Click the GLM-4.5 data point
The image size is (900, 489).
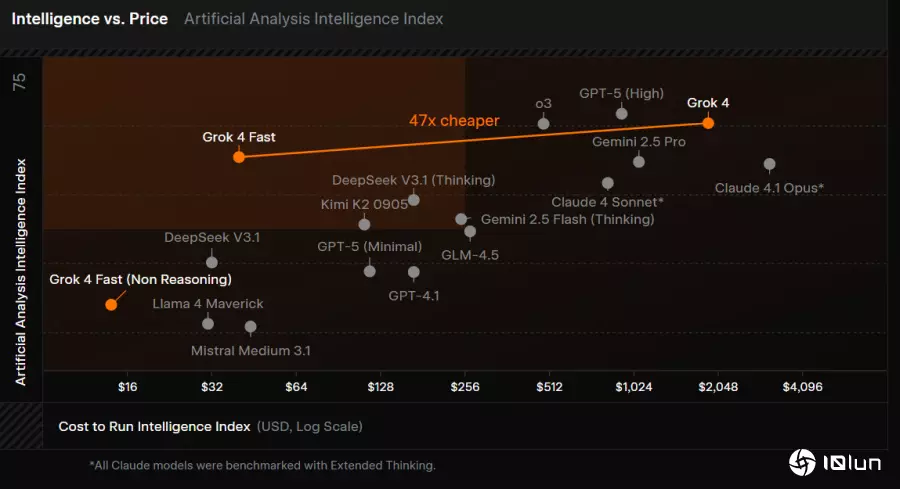pos(470,232)
